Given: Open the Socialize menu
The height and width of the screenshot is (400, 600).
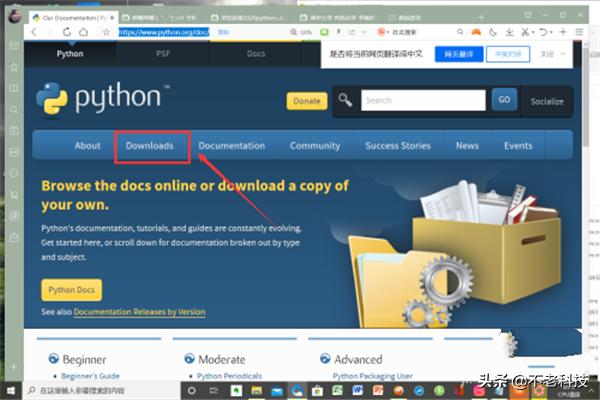Looking at the screenshot, I should [x=547, y=101].
